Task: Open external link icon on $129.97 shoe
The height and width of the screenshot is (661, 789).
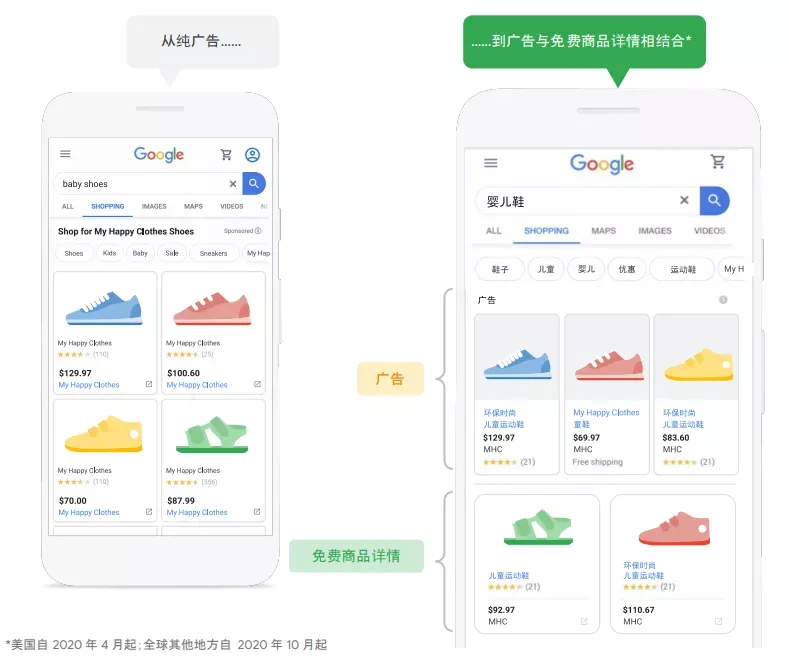Action: (149, 384)
